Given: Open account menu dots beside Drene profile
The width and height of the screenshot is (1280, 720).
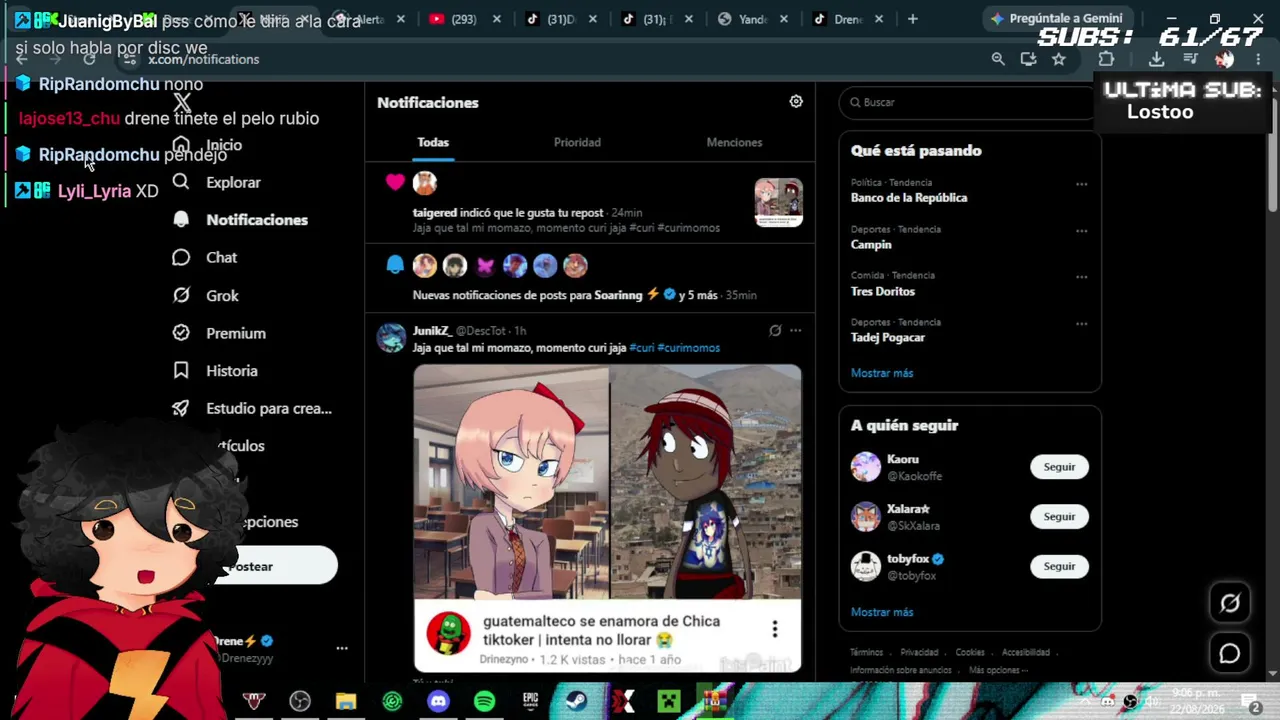Looking at the screenshot, I should [342, 649].
